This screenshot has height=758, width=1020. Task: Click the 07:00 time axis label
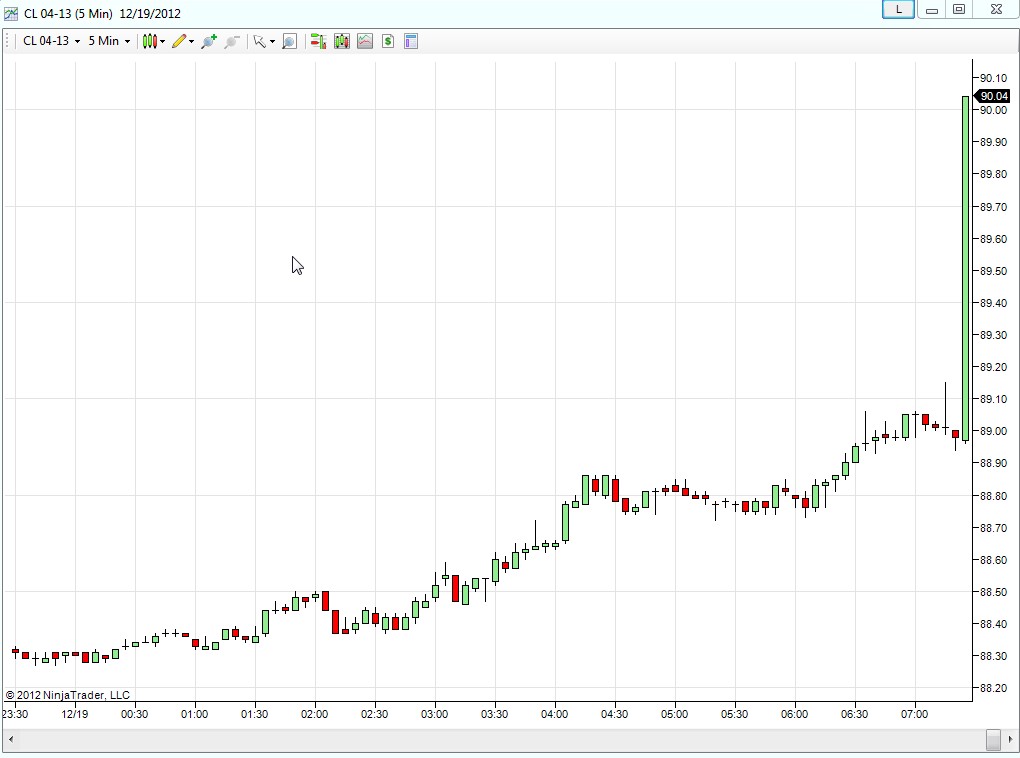point(914,714)
